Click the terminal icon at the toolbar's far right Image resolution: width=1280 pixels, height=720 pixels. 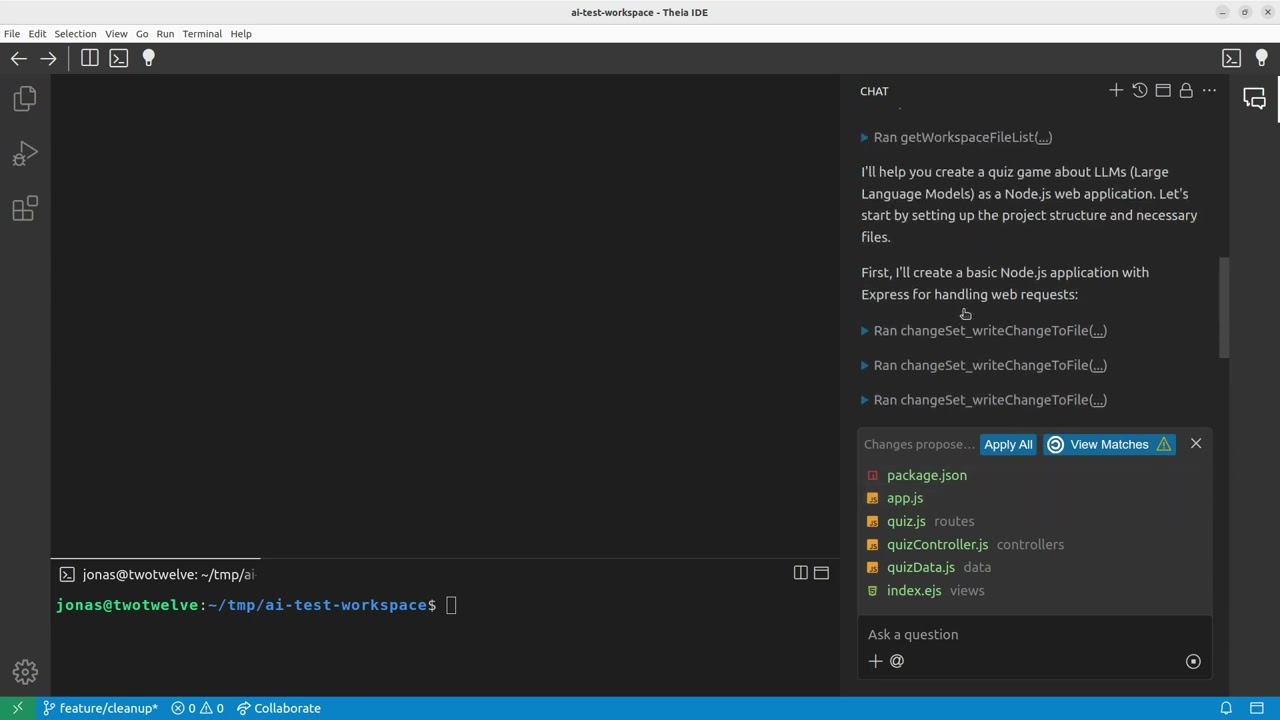(x=1232, y=58)
